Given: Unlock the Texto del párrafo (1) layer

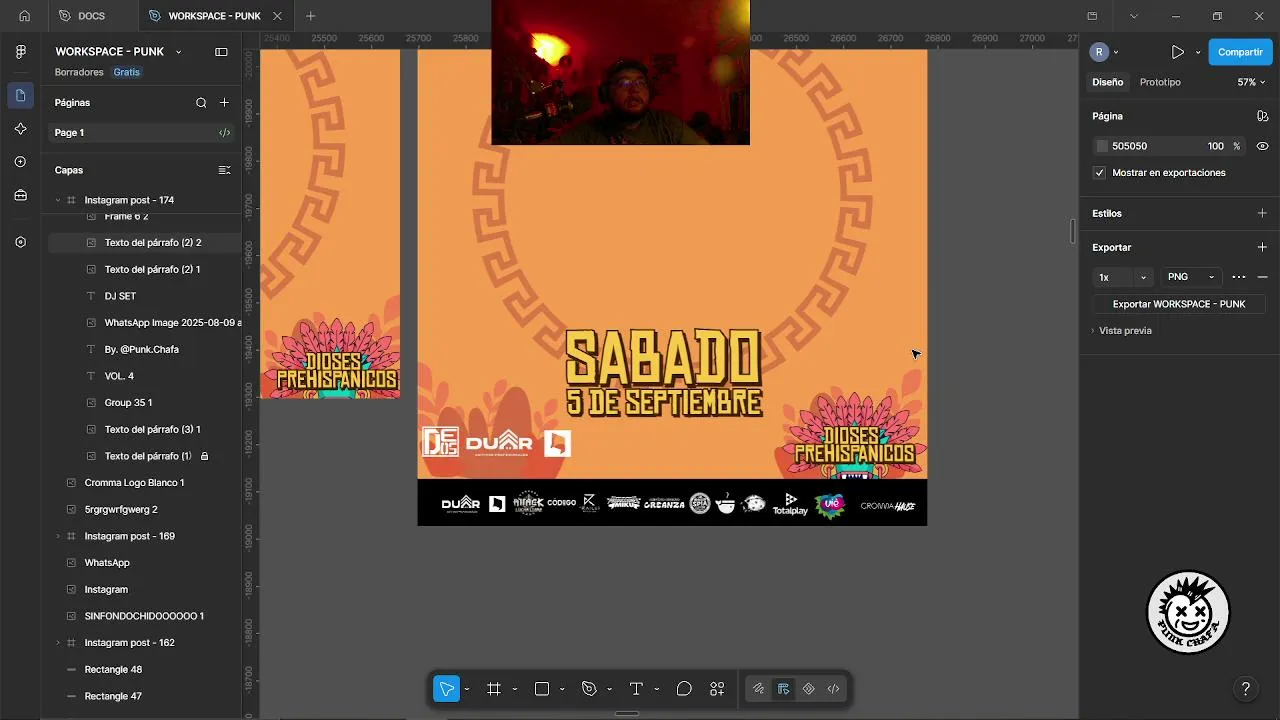Looking at the screenshot, I should (204, 456).
